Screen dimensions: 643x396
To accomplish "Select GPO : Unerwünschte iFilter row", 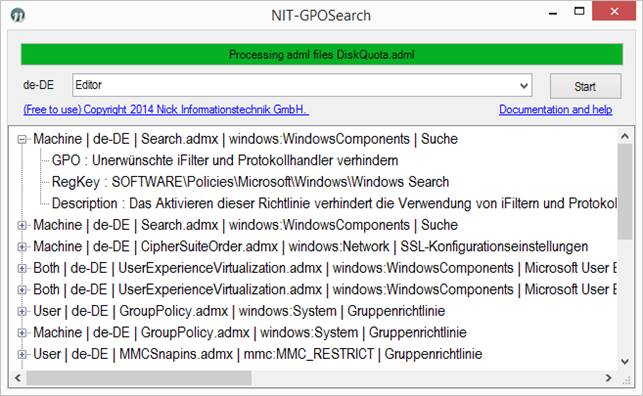I will [225, 160].
